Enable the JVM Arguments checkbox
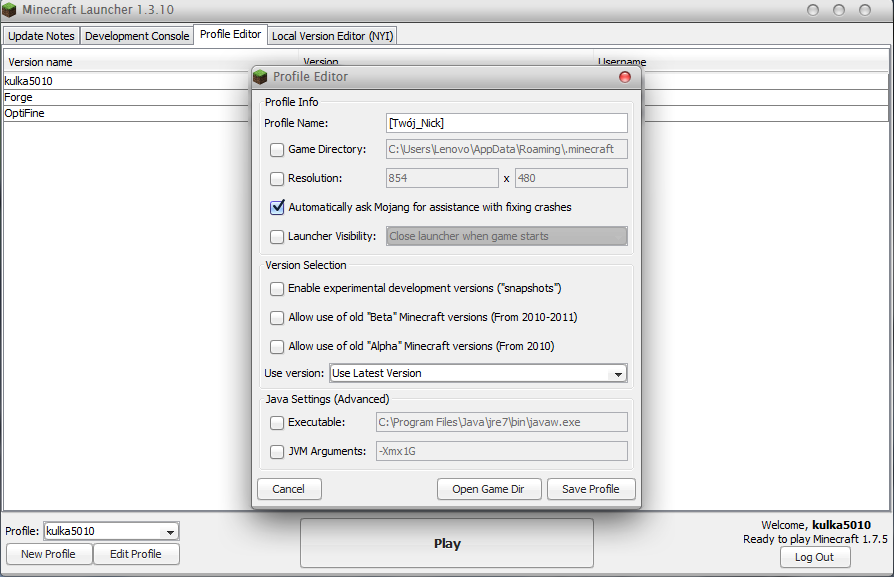The image size is (894, 577). 277,452
